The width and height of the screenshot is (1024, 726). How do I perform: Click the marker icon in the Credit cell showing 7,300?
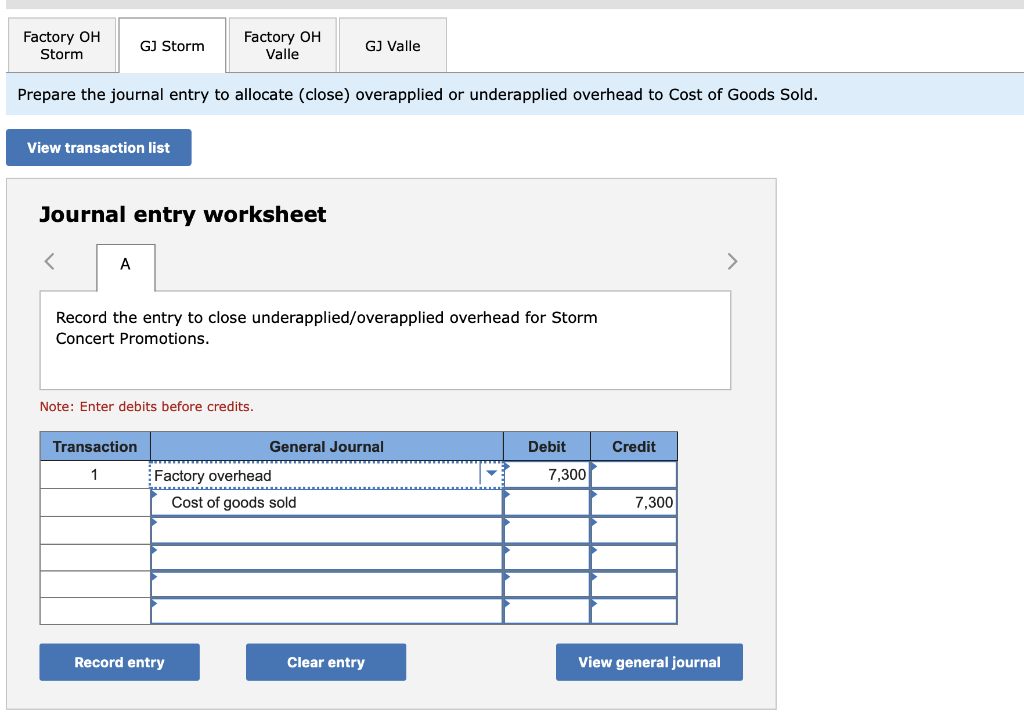(x=595, y=496)
